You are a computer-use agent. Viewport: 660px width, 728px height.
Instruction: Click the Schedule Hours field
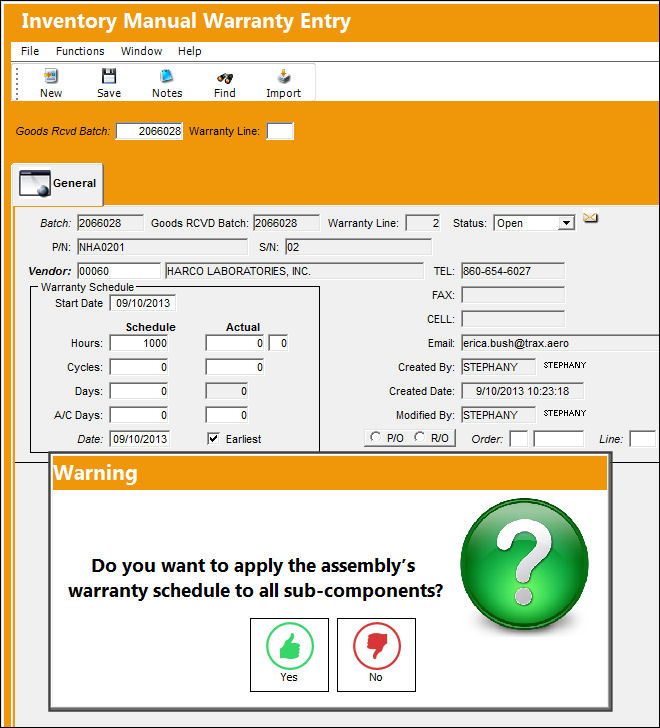pos(139,343)
